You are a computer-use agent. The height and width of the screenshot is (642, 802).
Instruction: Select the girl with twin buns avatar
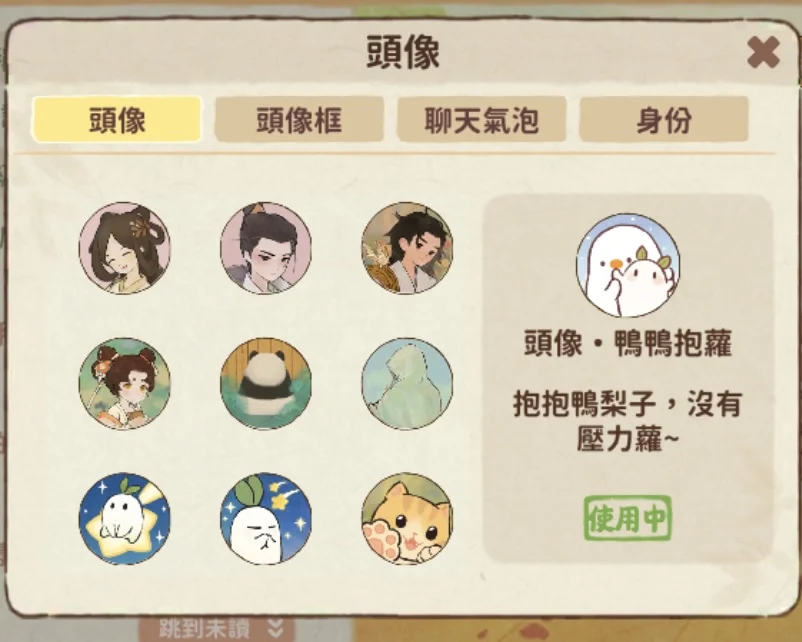[x=125, y=383]
